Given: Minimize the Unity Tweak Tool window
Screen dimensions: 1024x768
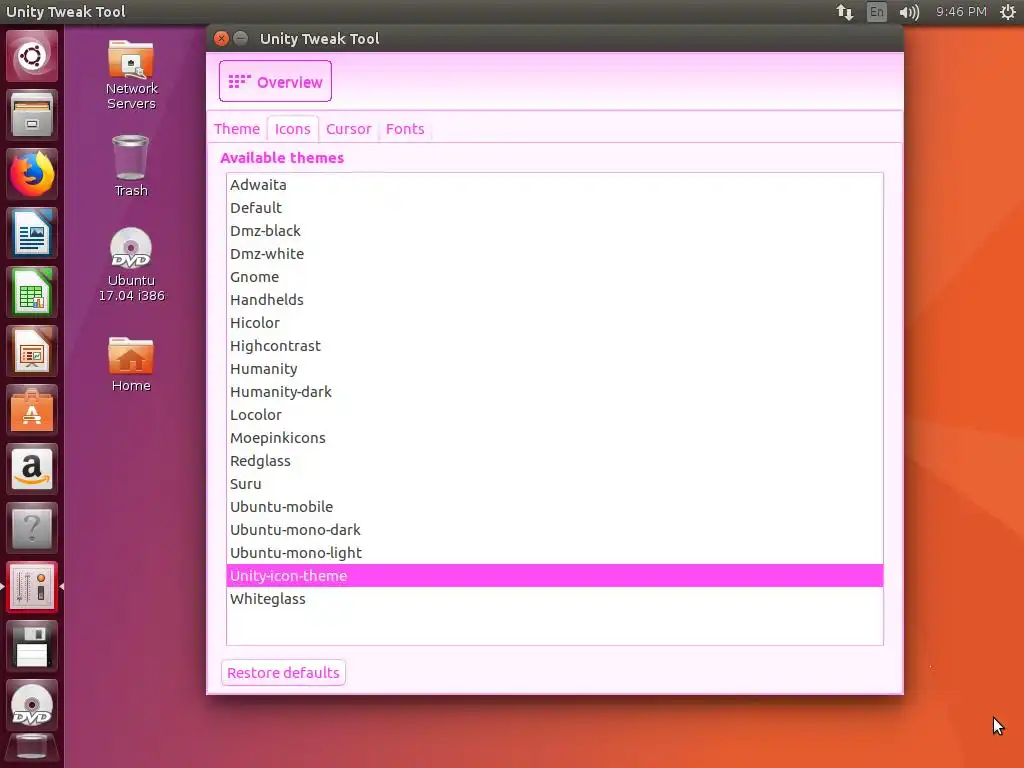Looking at the screenshot, I should (241, 39).
